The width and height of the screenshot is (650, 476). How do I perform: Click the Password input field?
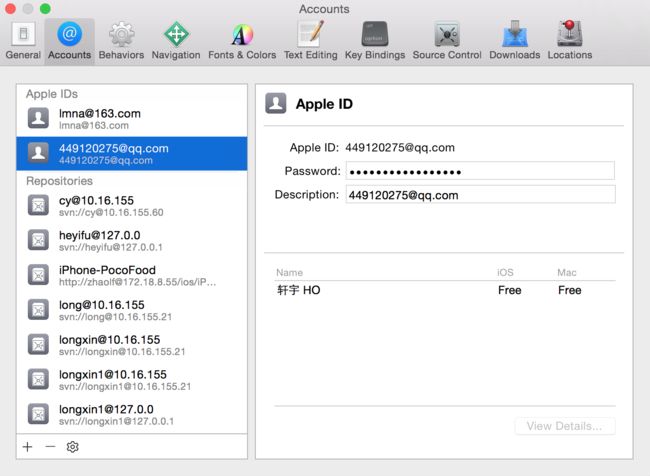tap(480, 171)
